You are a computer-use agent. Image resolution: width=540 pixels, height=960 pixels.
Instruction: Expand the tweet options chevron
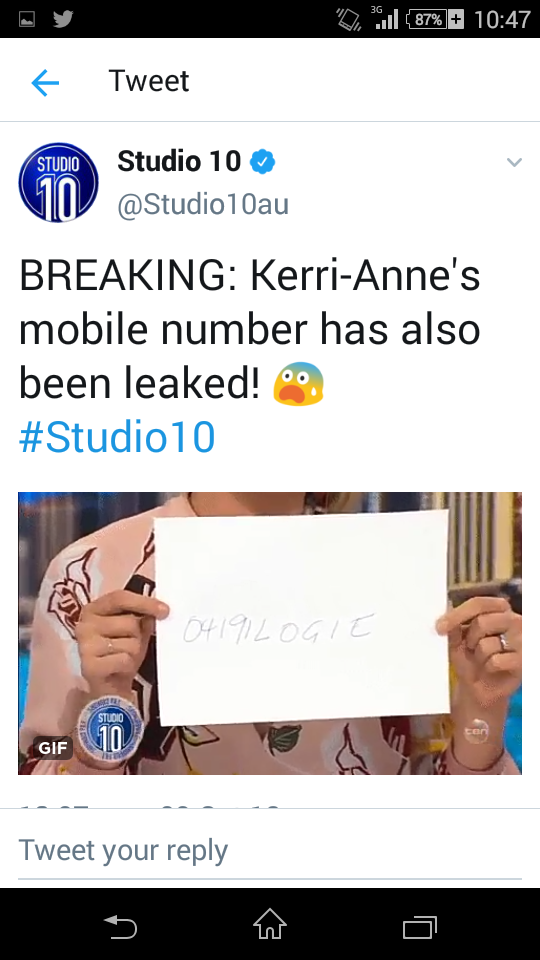(x=514, y=162)
